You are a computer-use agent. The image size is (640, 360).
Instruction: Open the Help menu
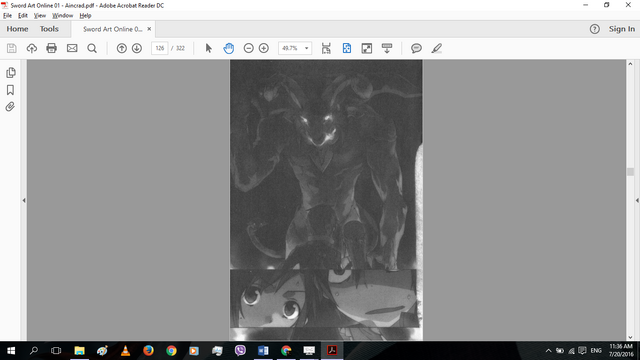85,16
